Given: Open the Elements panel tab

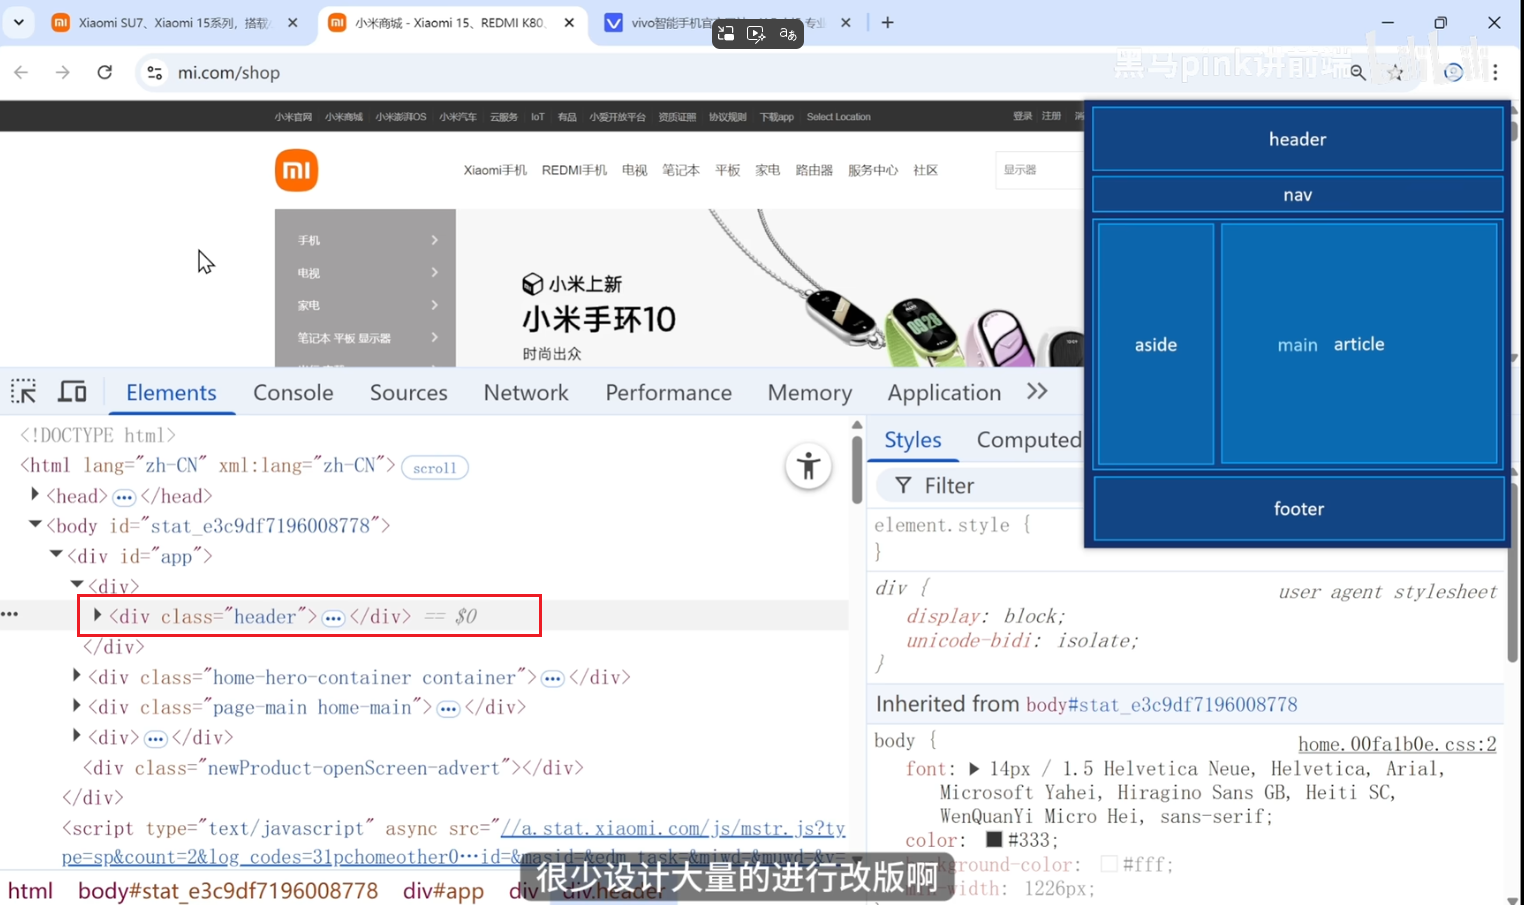Looking at the screenshot, I should (x=171, y=392).
